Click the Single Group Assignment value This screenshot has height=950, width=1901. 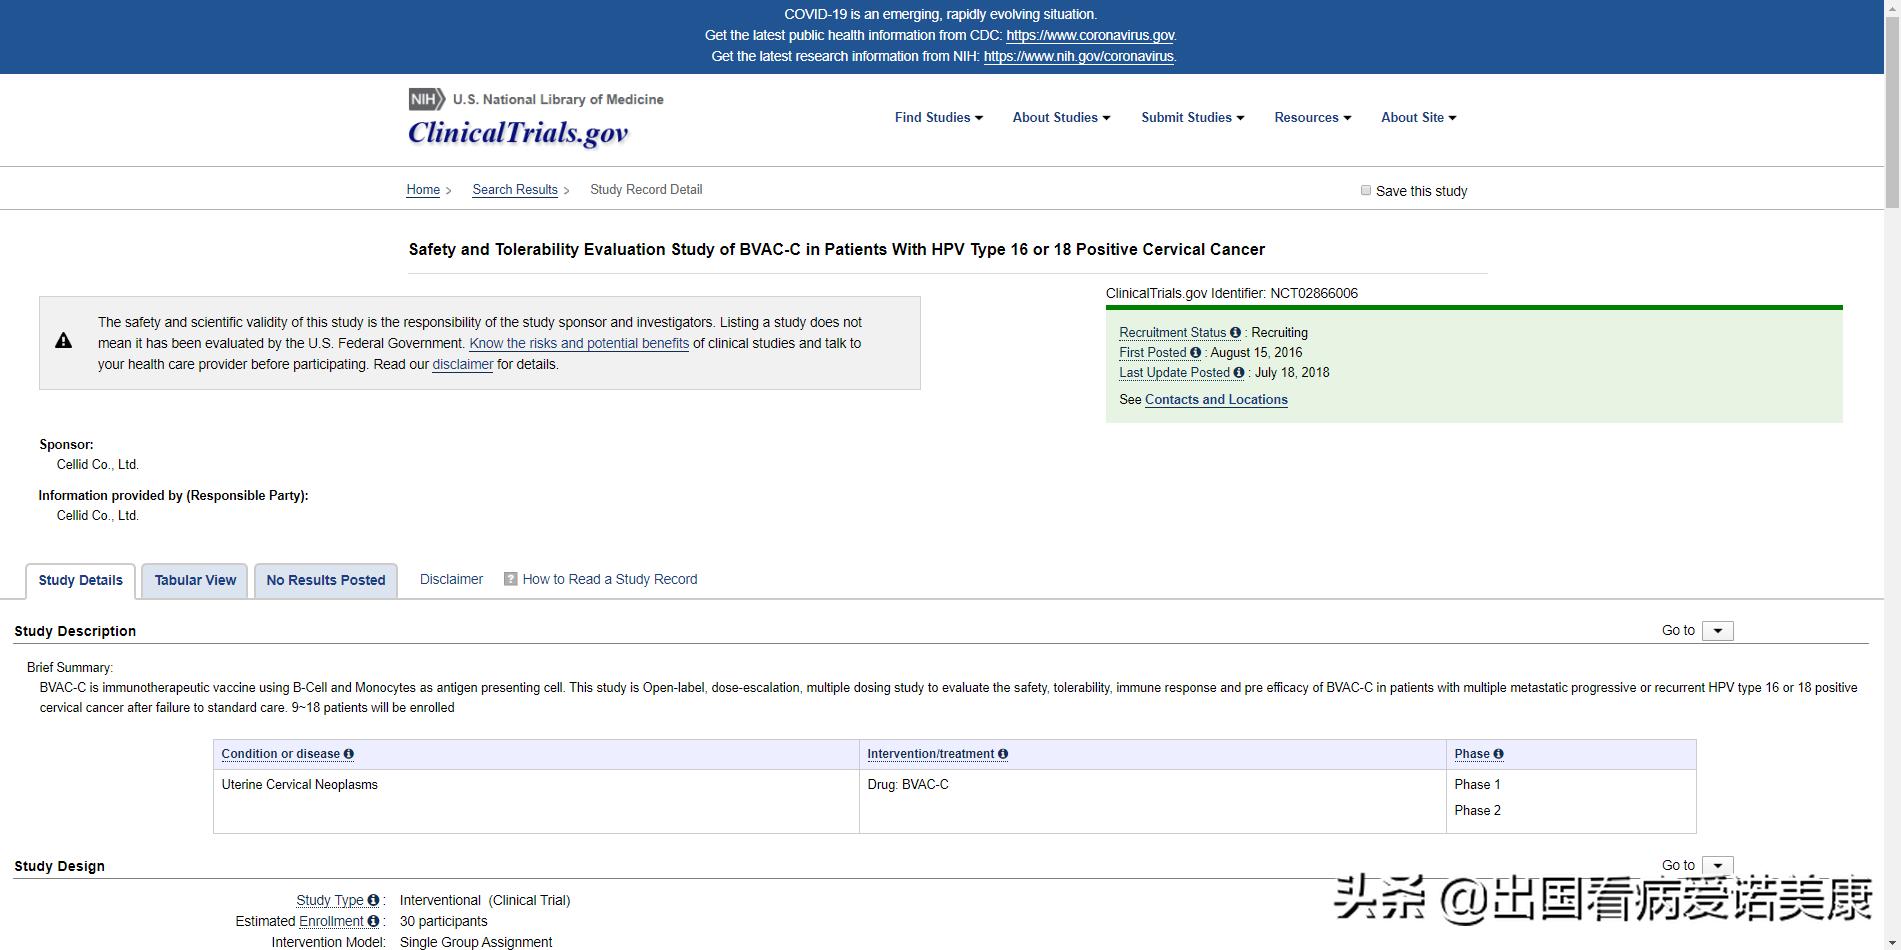pyautogui.click(x=476, y=942)
